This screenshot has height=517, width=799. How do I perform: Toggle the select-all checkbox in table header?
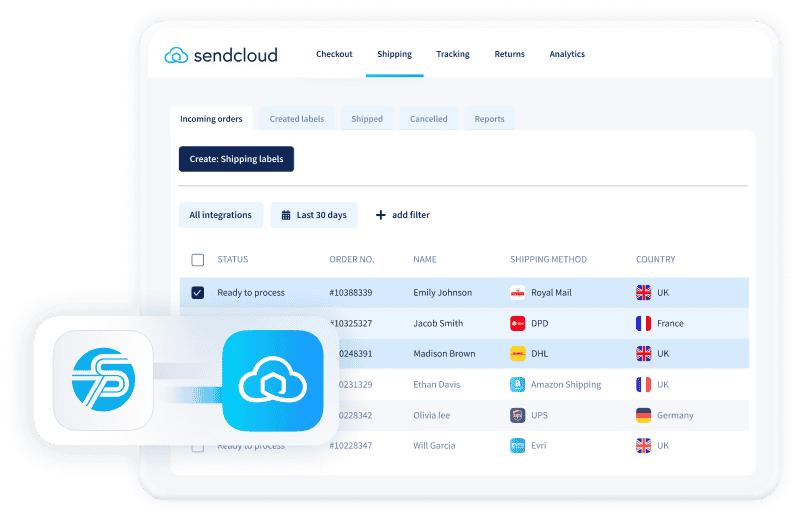click(x=197, y=260)
